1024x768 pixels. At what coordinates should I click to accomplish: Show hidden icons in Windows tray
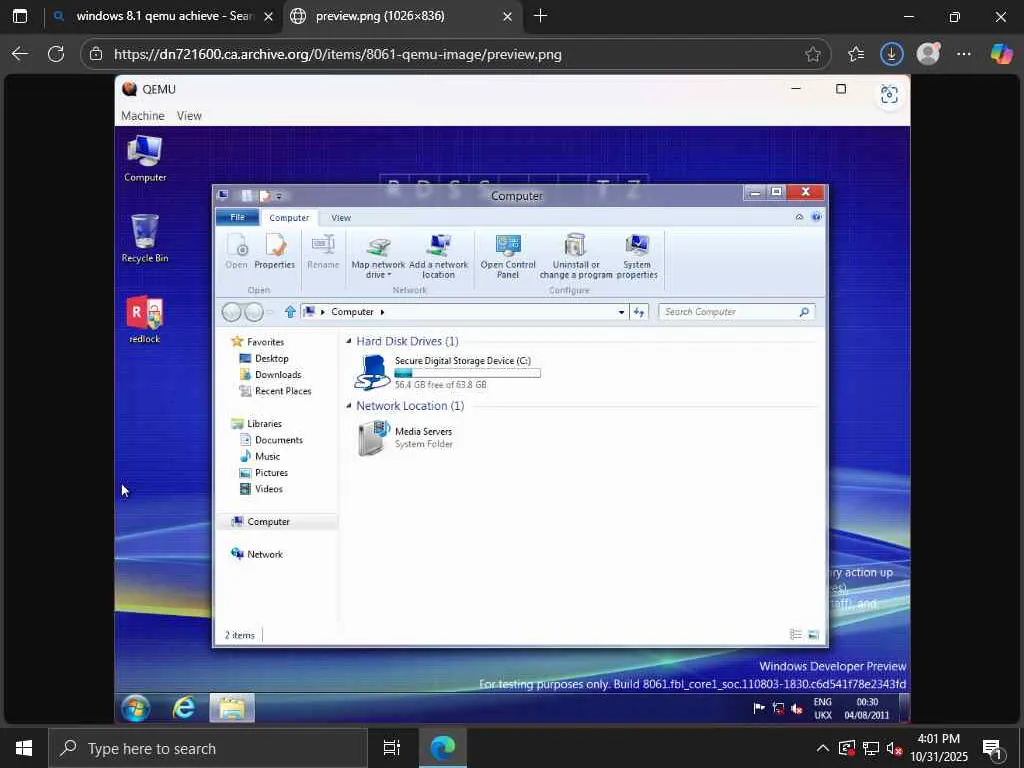(x=822, y=748)
